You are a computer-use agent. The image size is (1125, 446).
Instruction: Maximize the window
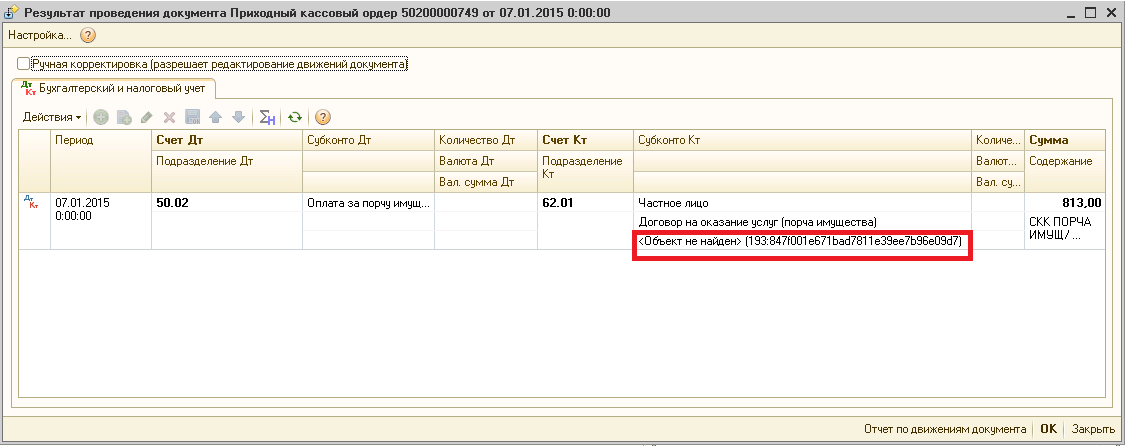click(1091, 12)
